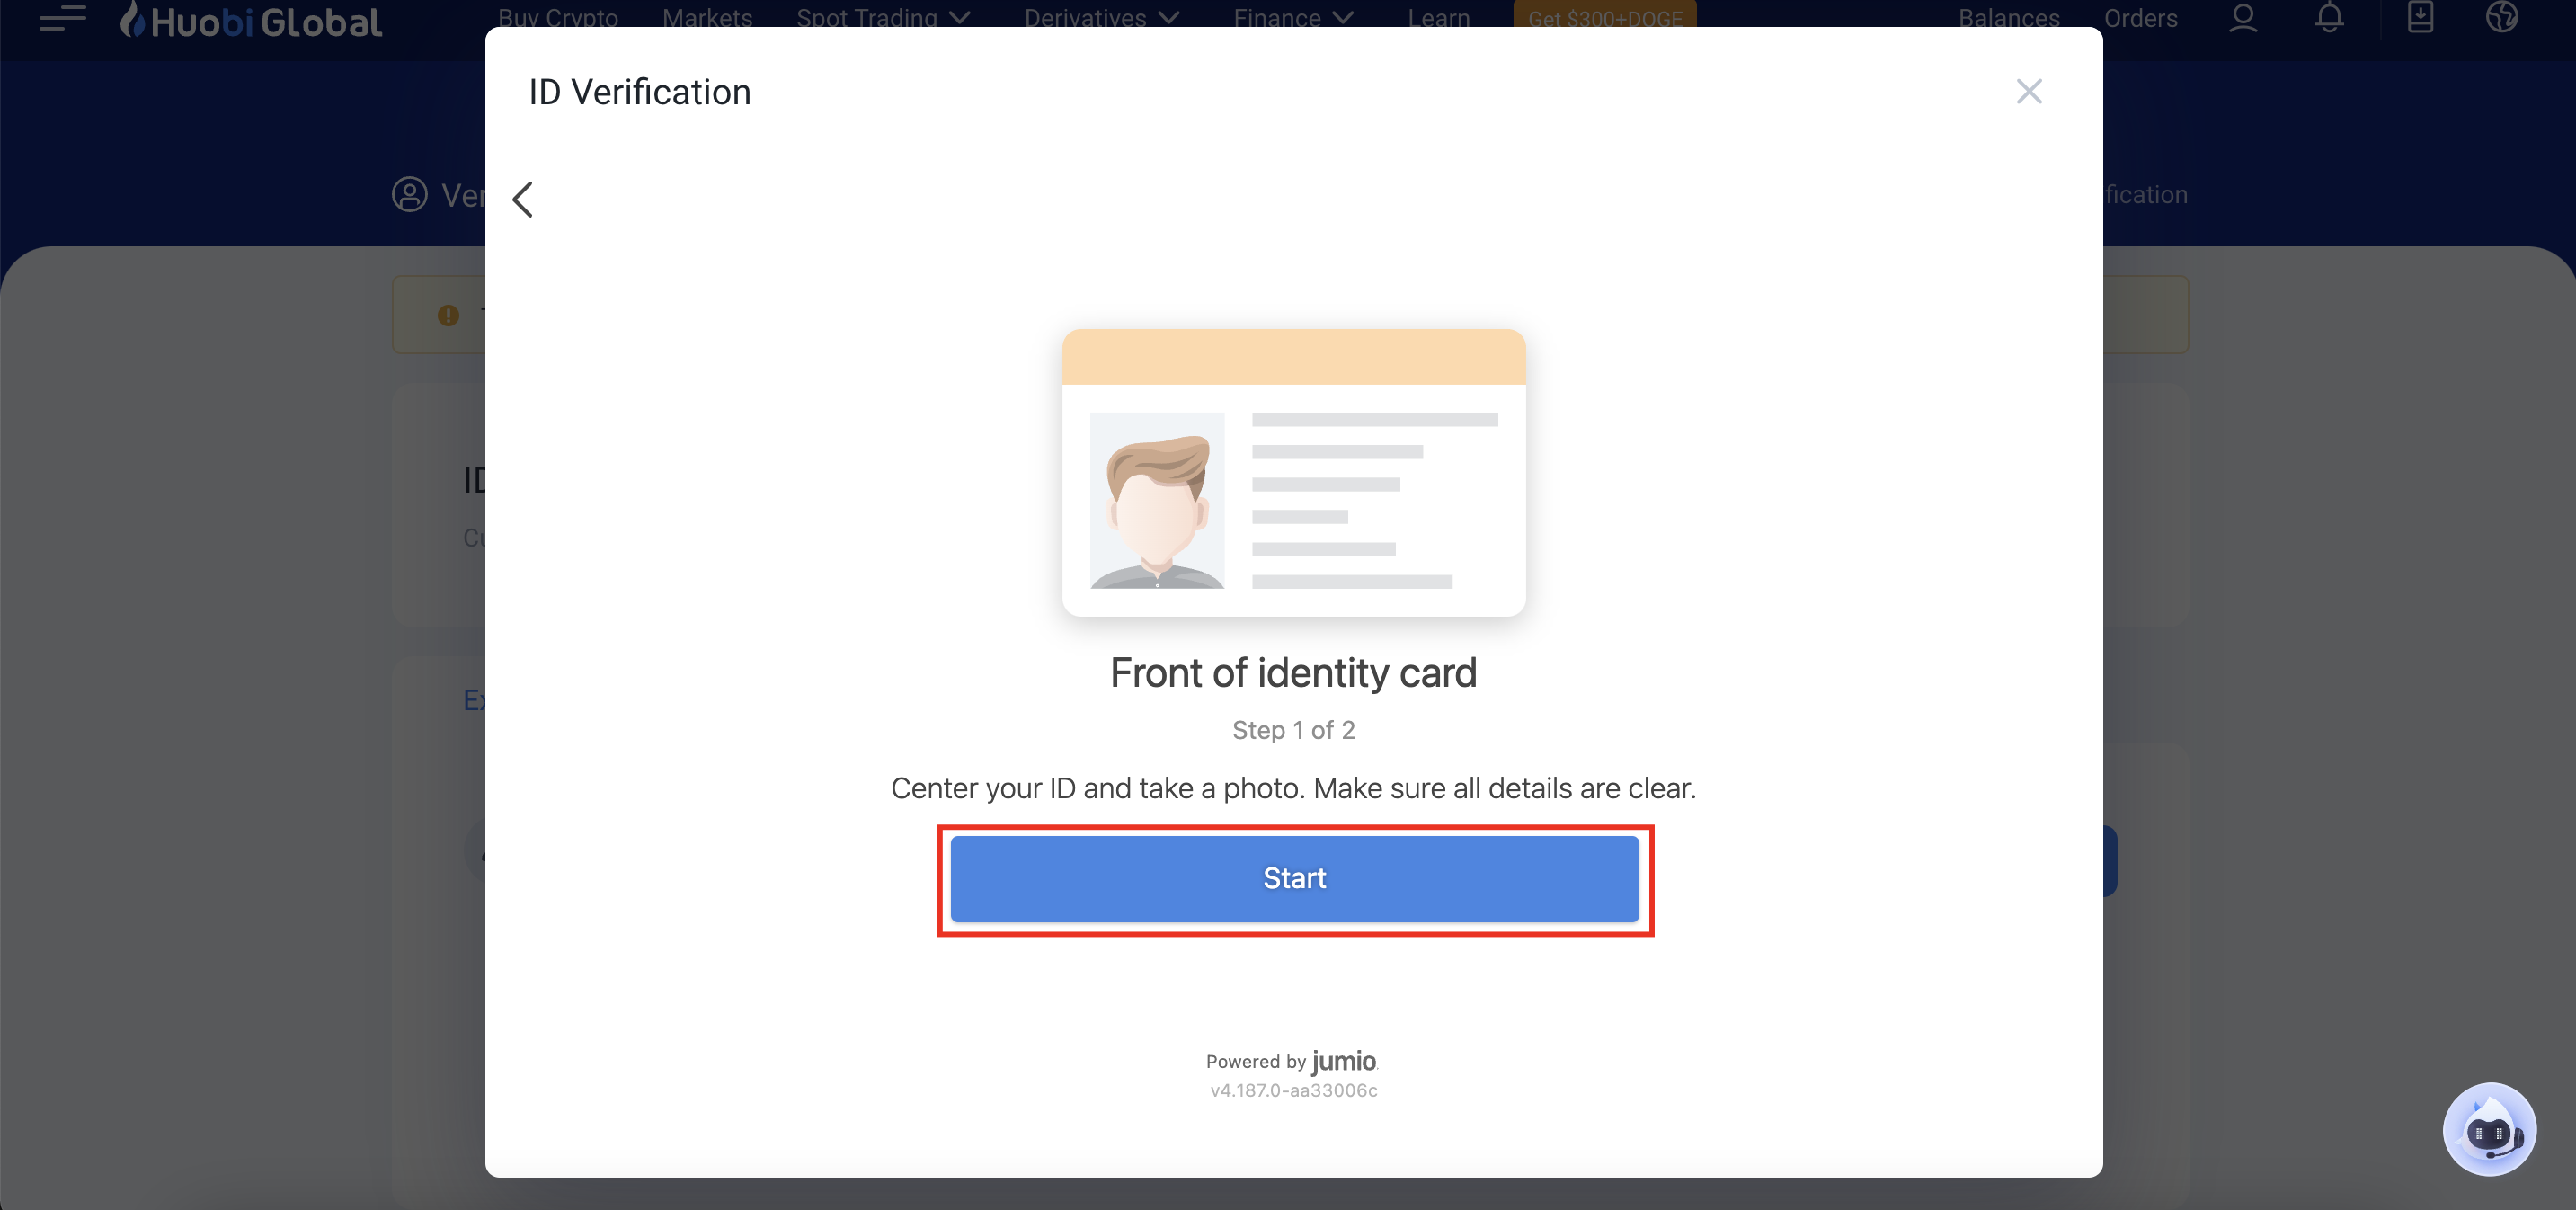Close the ID Verification dialog

2028,92
